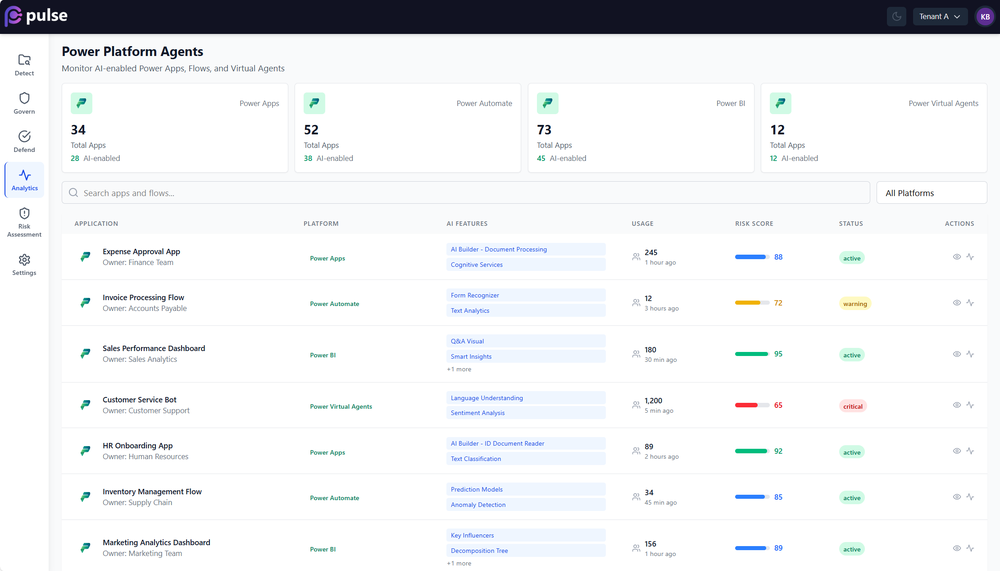Click the Expense Approval App row icon
The height and width of the screenshot is (571, 1000).
pos(85,256)
